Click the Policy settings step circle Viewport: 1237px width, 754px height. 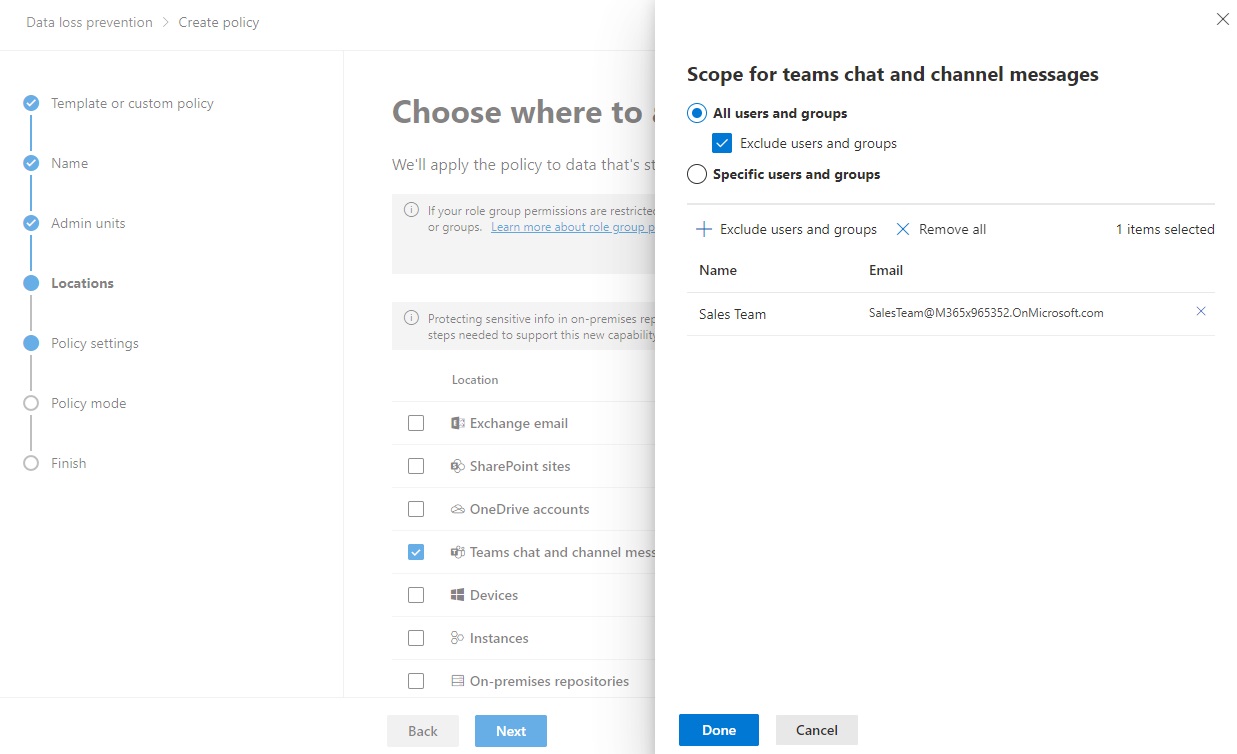31,343
